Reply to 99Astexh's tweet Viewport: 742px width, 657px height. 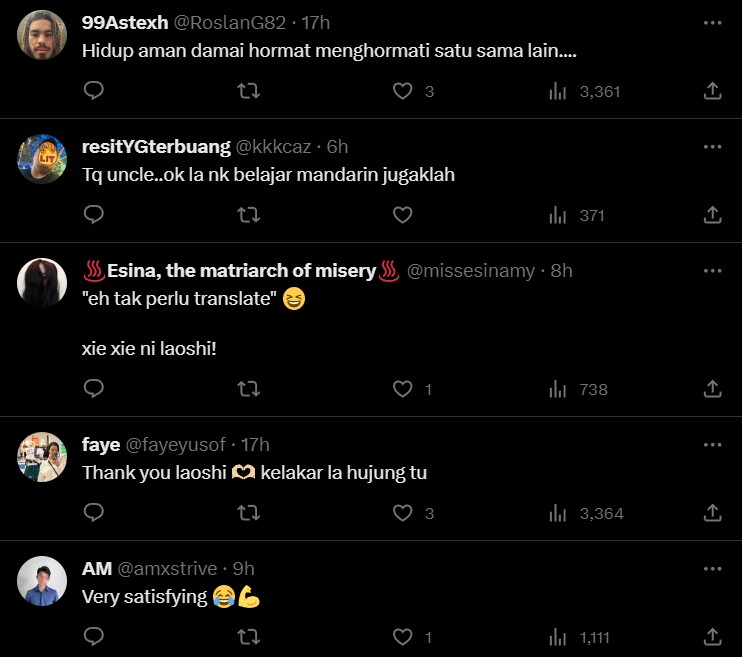coord(94,91)
